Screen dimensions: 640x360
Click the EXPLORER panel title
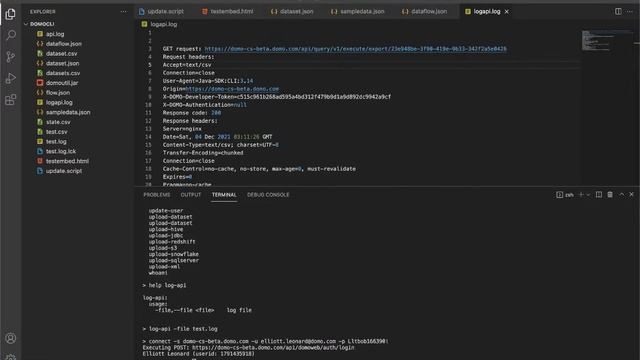click(x=42, y=12)
